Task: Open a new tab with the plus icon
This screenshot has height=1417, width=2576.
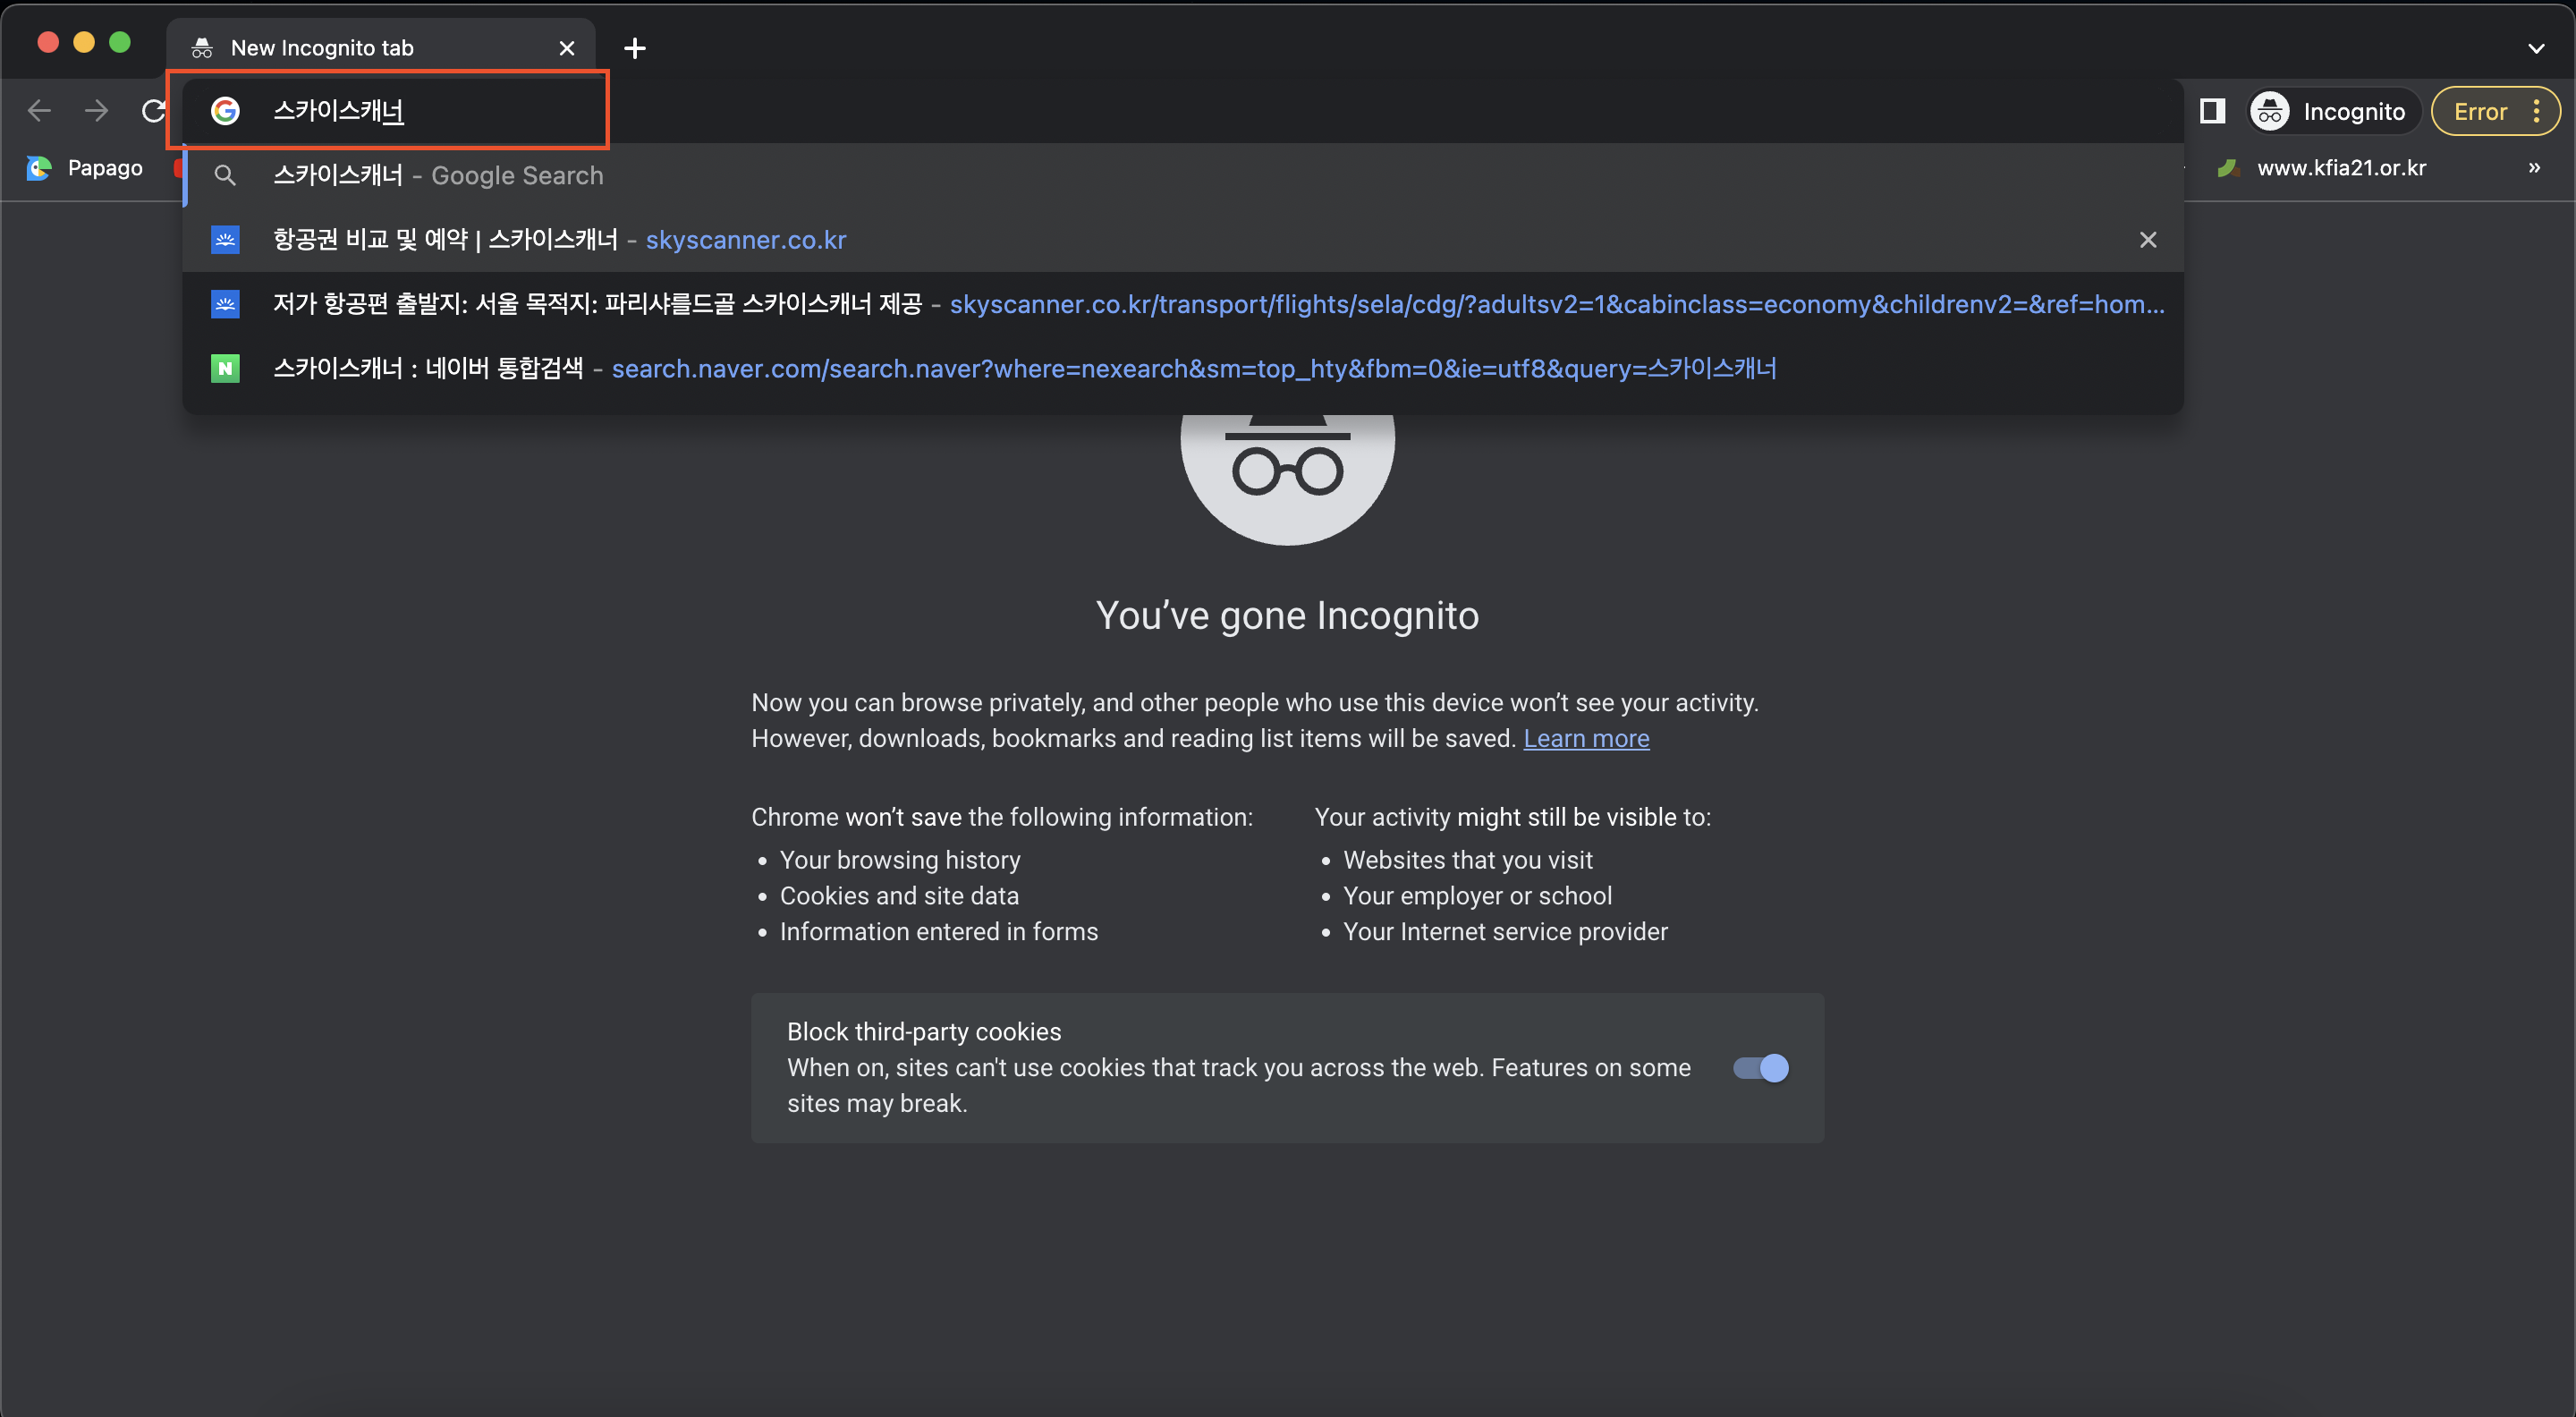Action: coord(634,48)
